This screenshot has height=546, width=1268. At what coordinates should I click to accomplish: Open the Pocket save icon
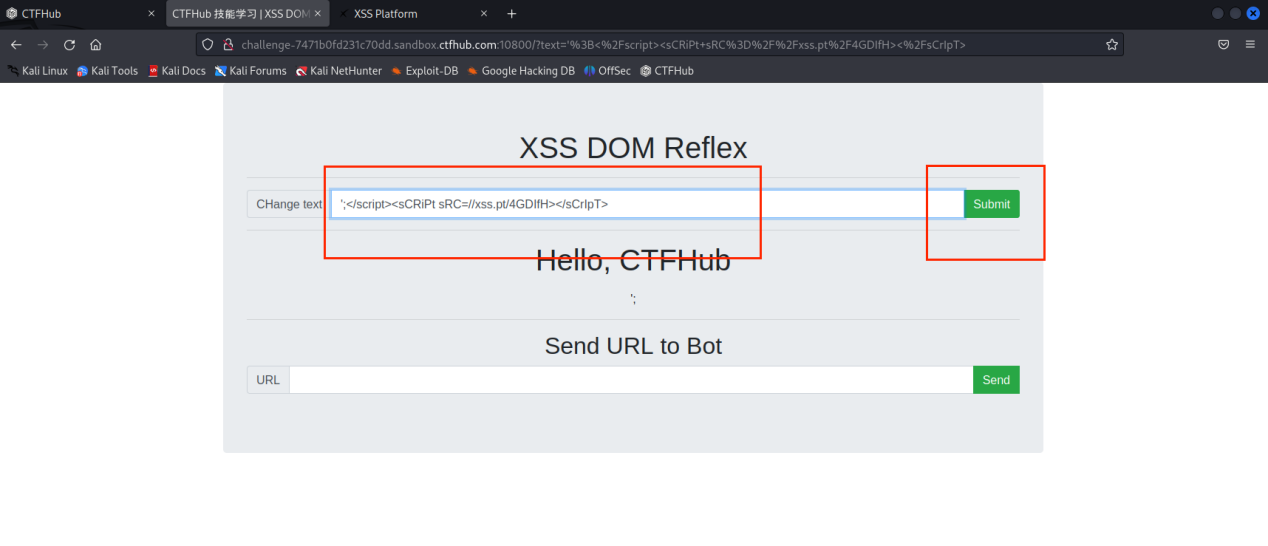(x=1224, y=44)
